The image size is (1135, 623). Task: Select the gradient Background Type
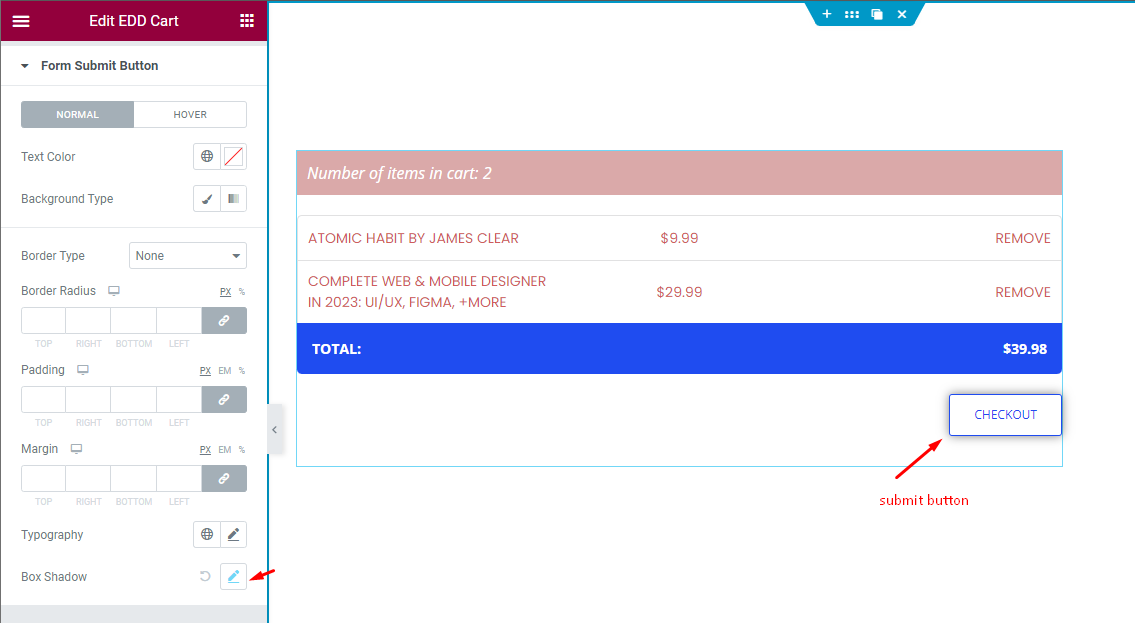pos(233,198)
